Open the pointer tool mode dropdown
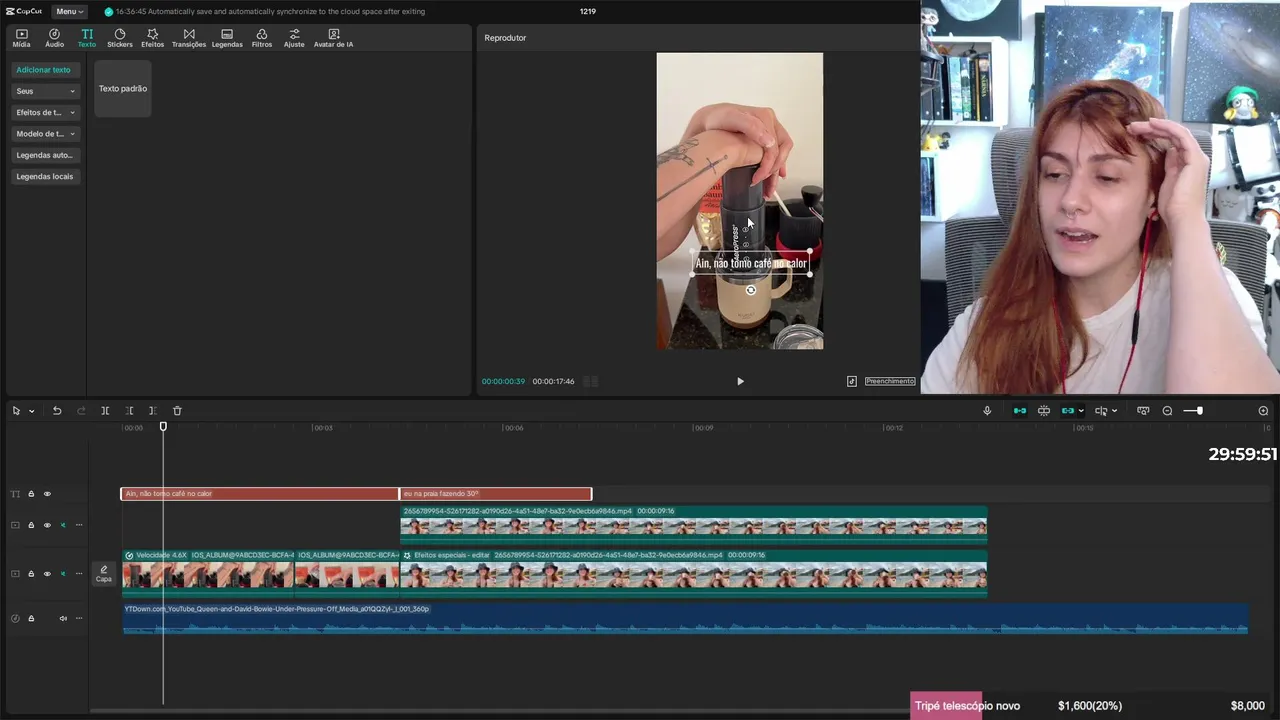The height and width of the screenshot is (720, 1280). (x=31, y=411)
